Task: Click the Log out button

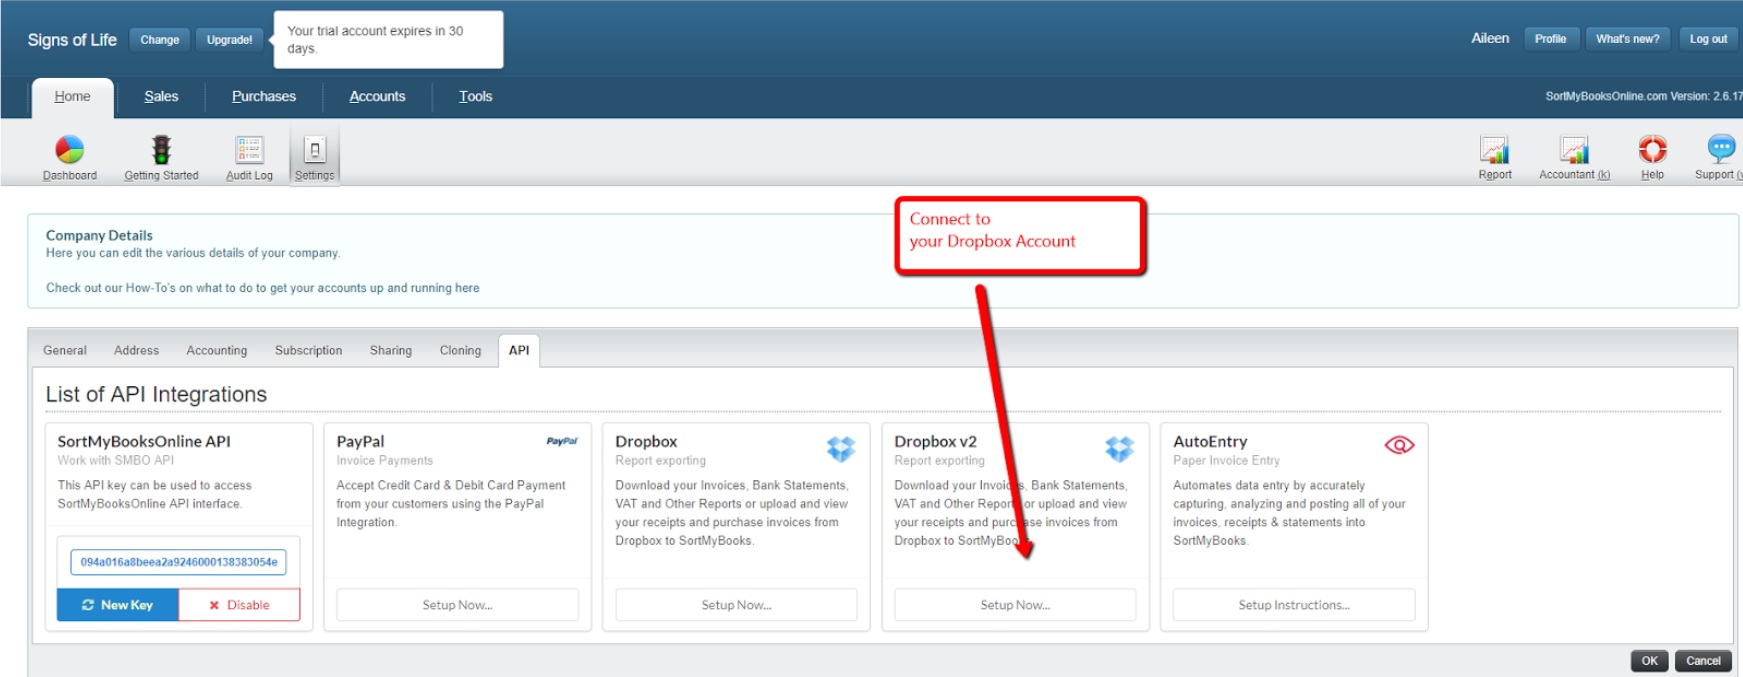Action: click(1708, 39)
